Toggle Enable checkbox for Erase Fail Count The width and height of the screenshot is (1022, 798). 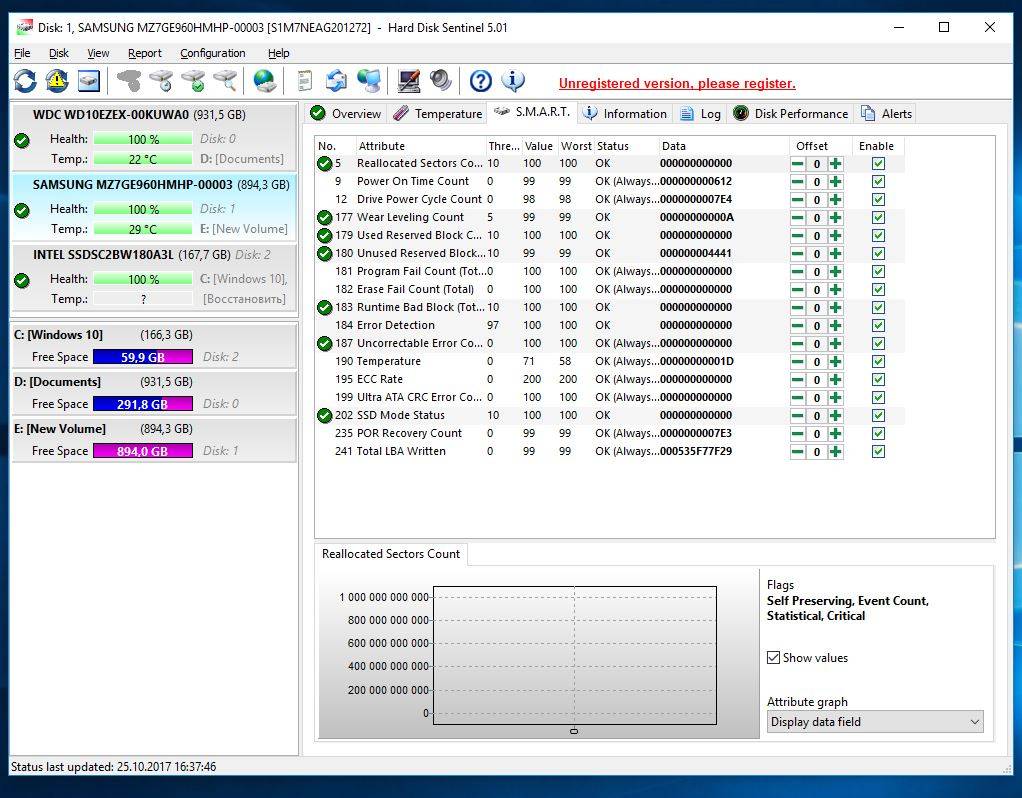pos(878,289)
